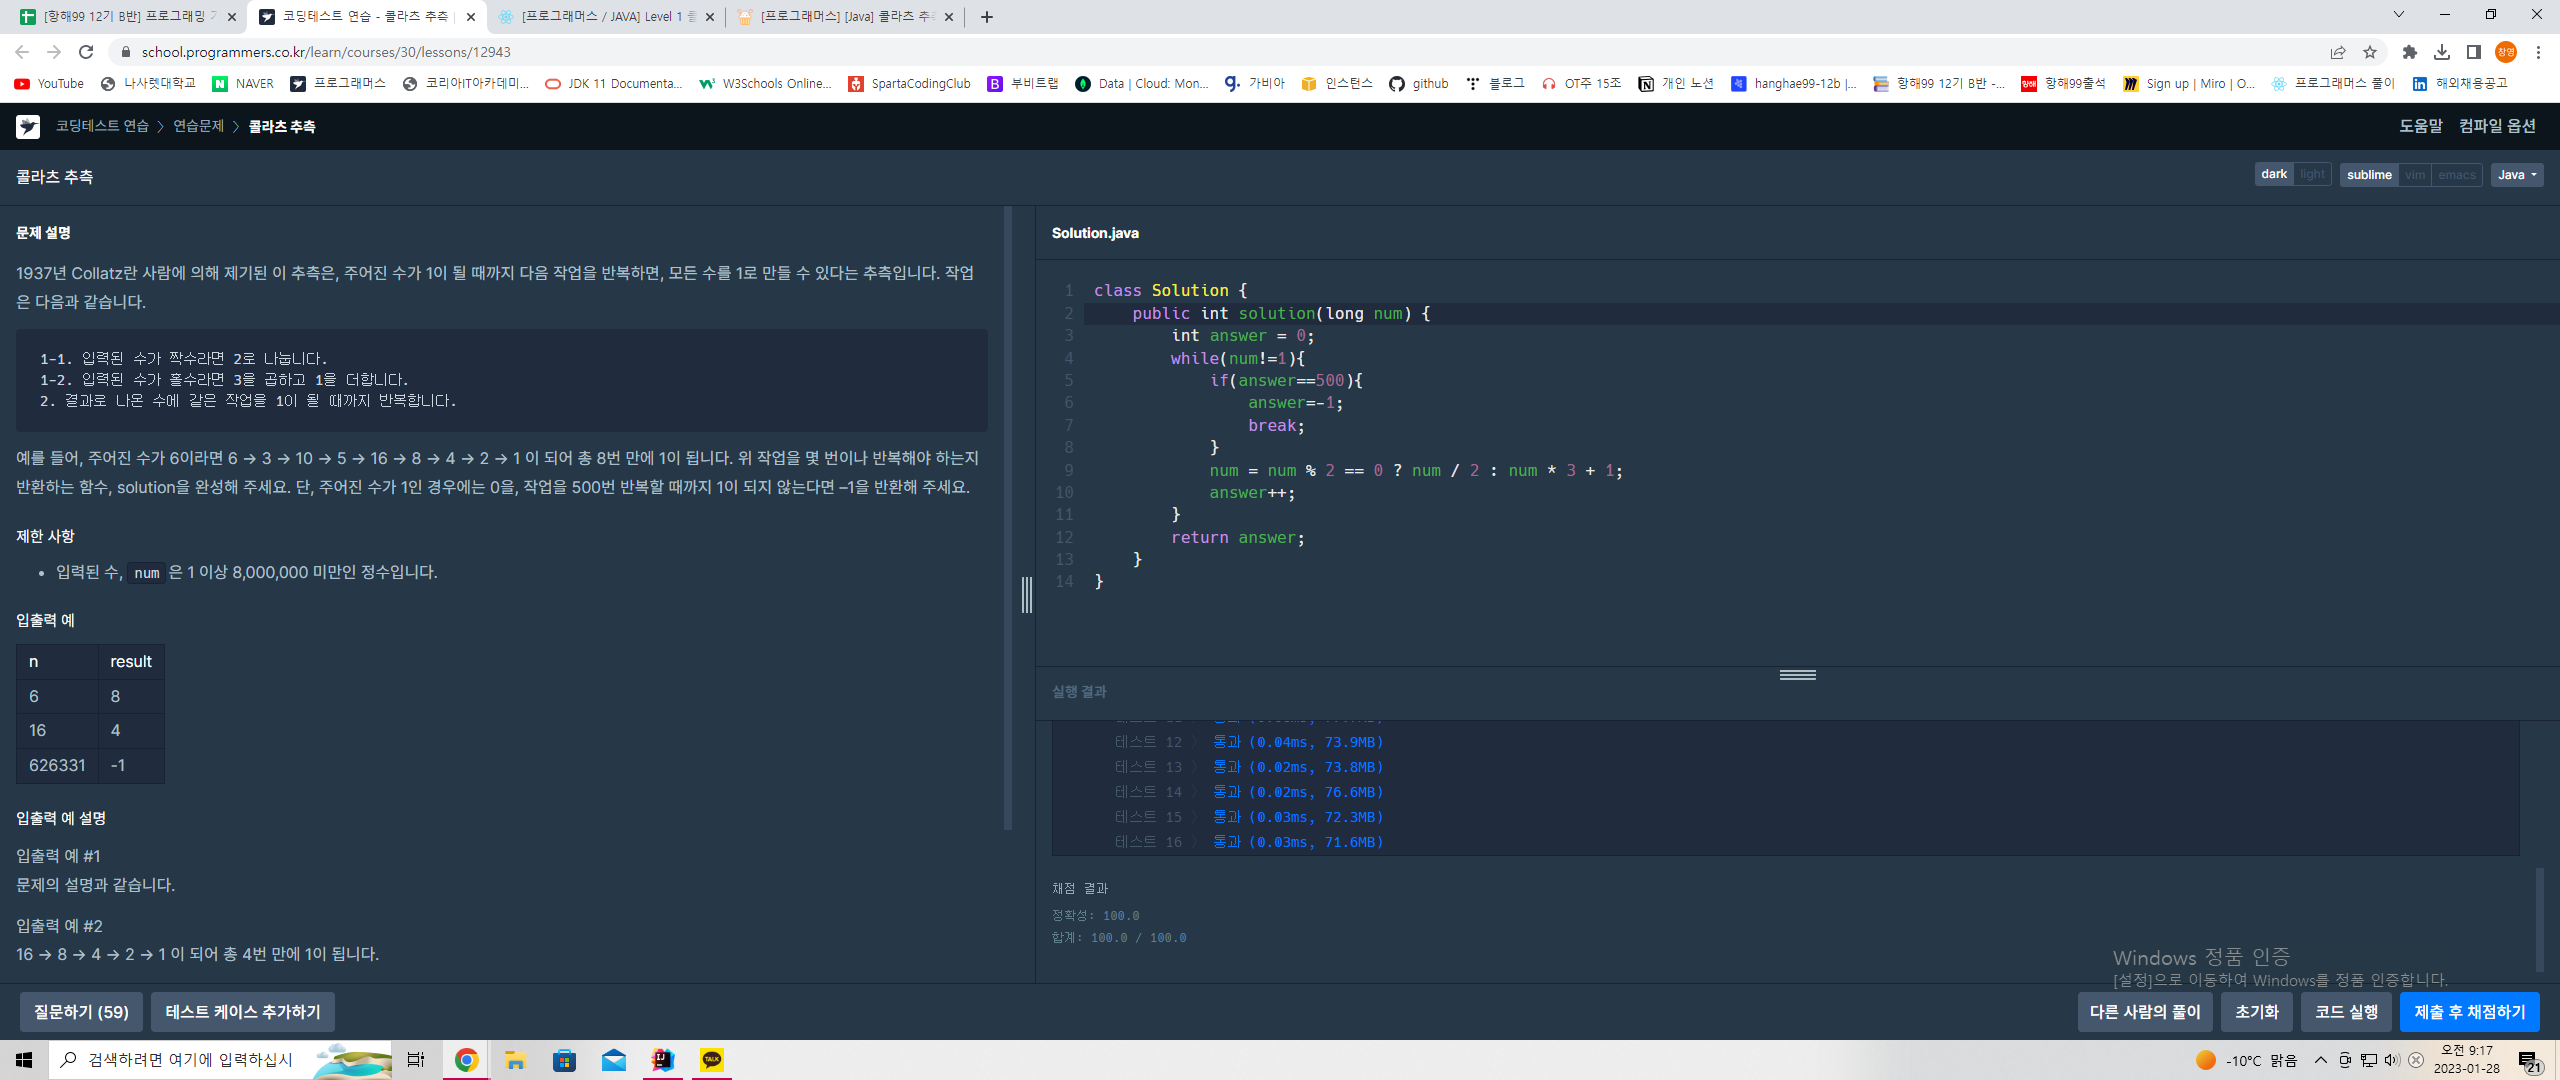Image resolution: width=2560 pixels, height=1080 pixels.
Task: Open the Java language dropdown
Action: coord(2516,175)
